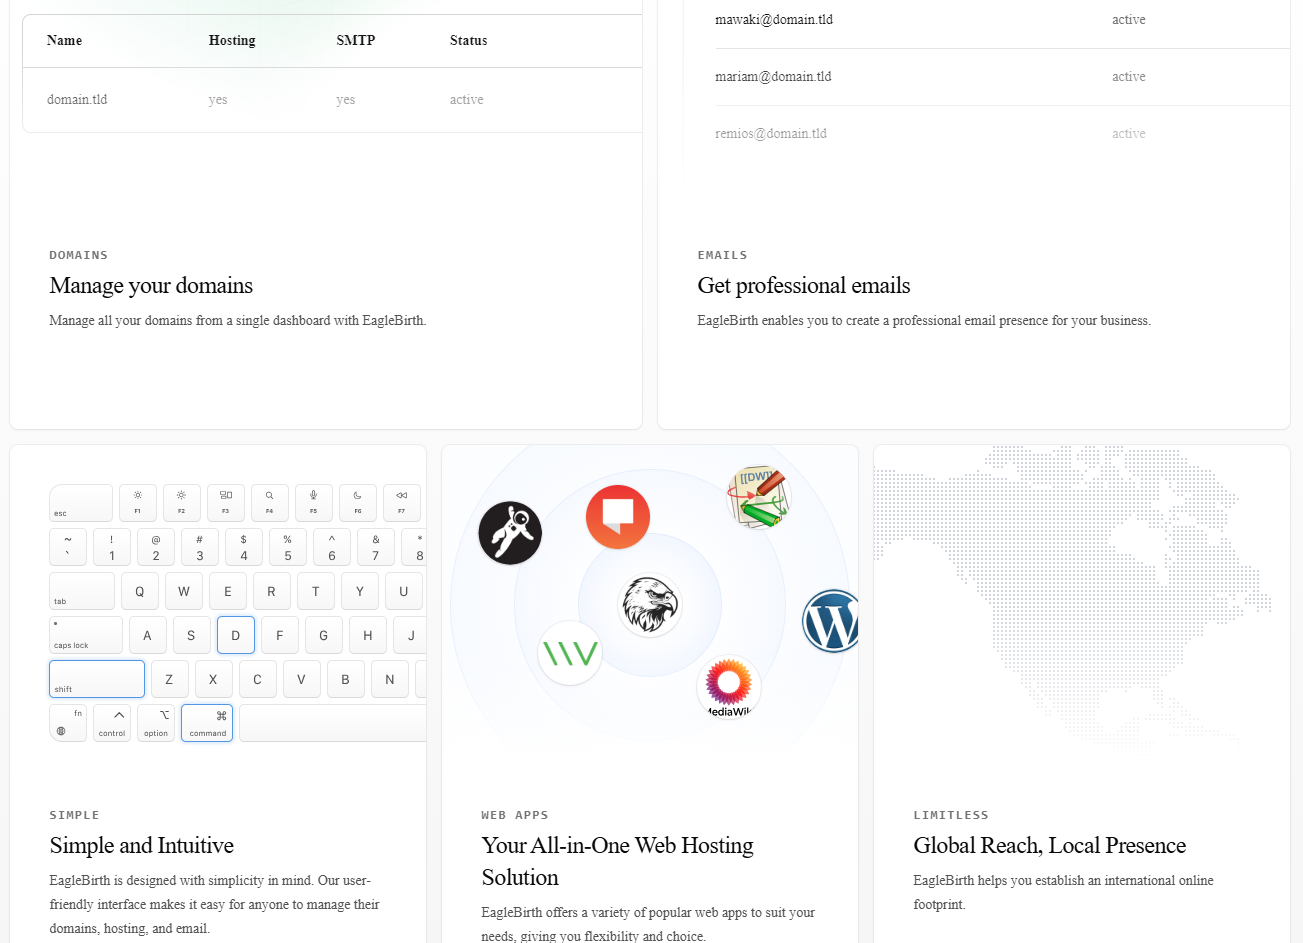Click the LIMITLESS section label
Viewport: 1303px width, 943px height.
(x=951, y=815)
